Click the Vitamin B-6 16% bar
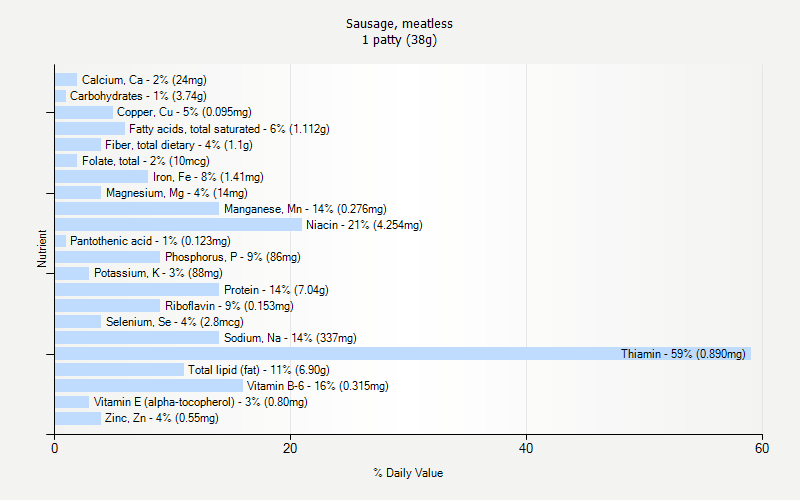The height and width of the screenshot is (500, 800). coord(149,386)
